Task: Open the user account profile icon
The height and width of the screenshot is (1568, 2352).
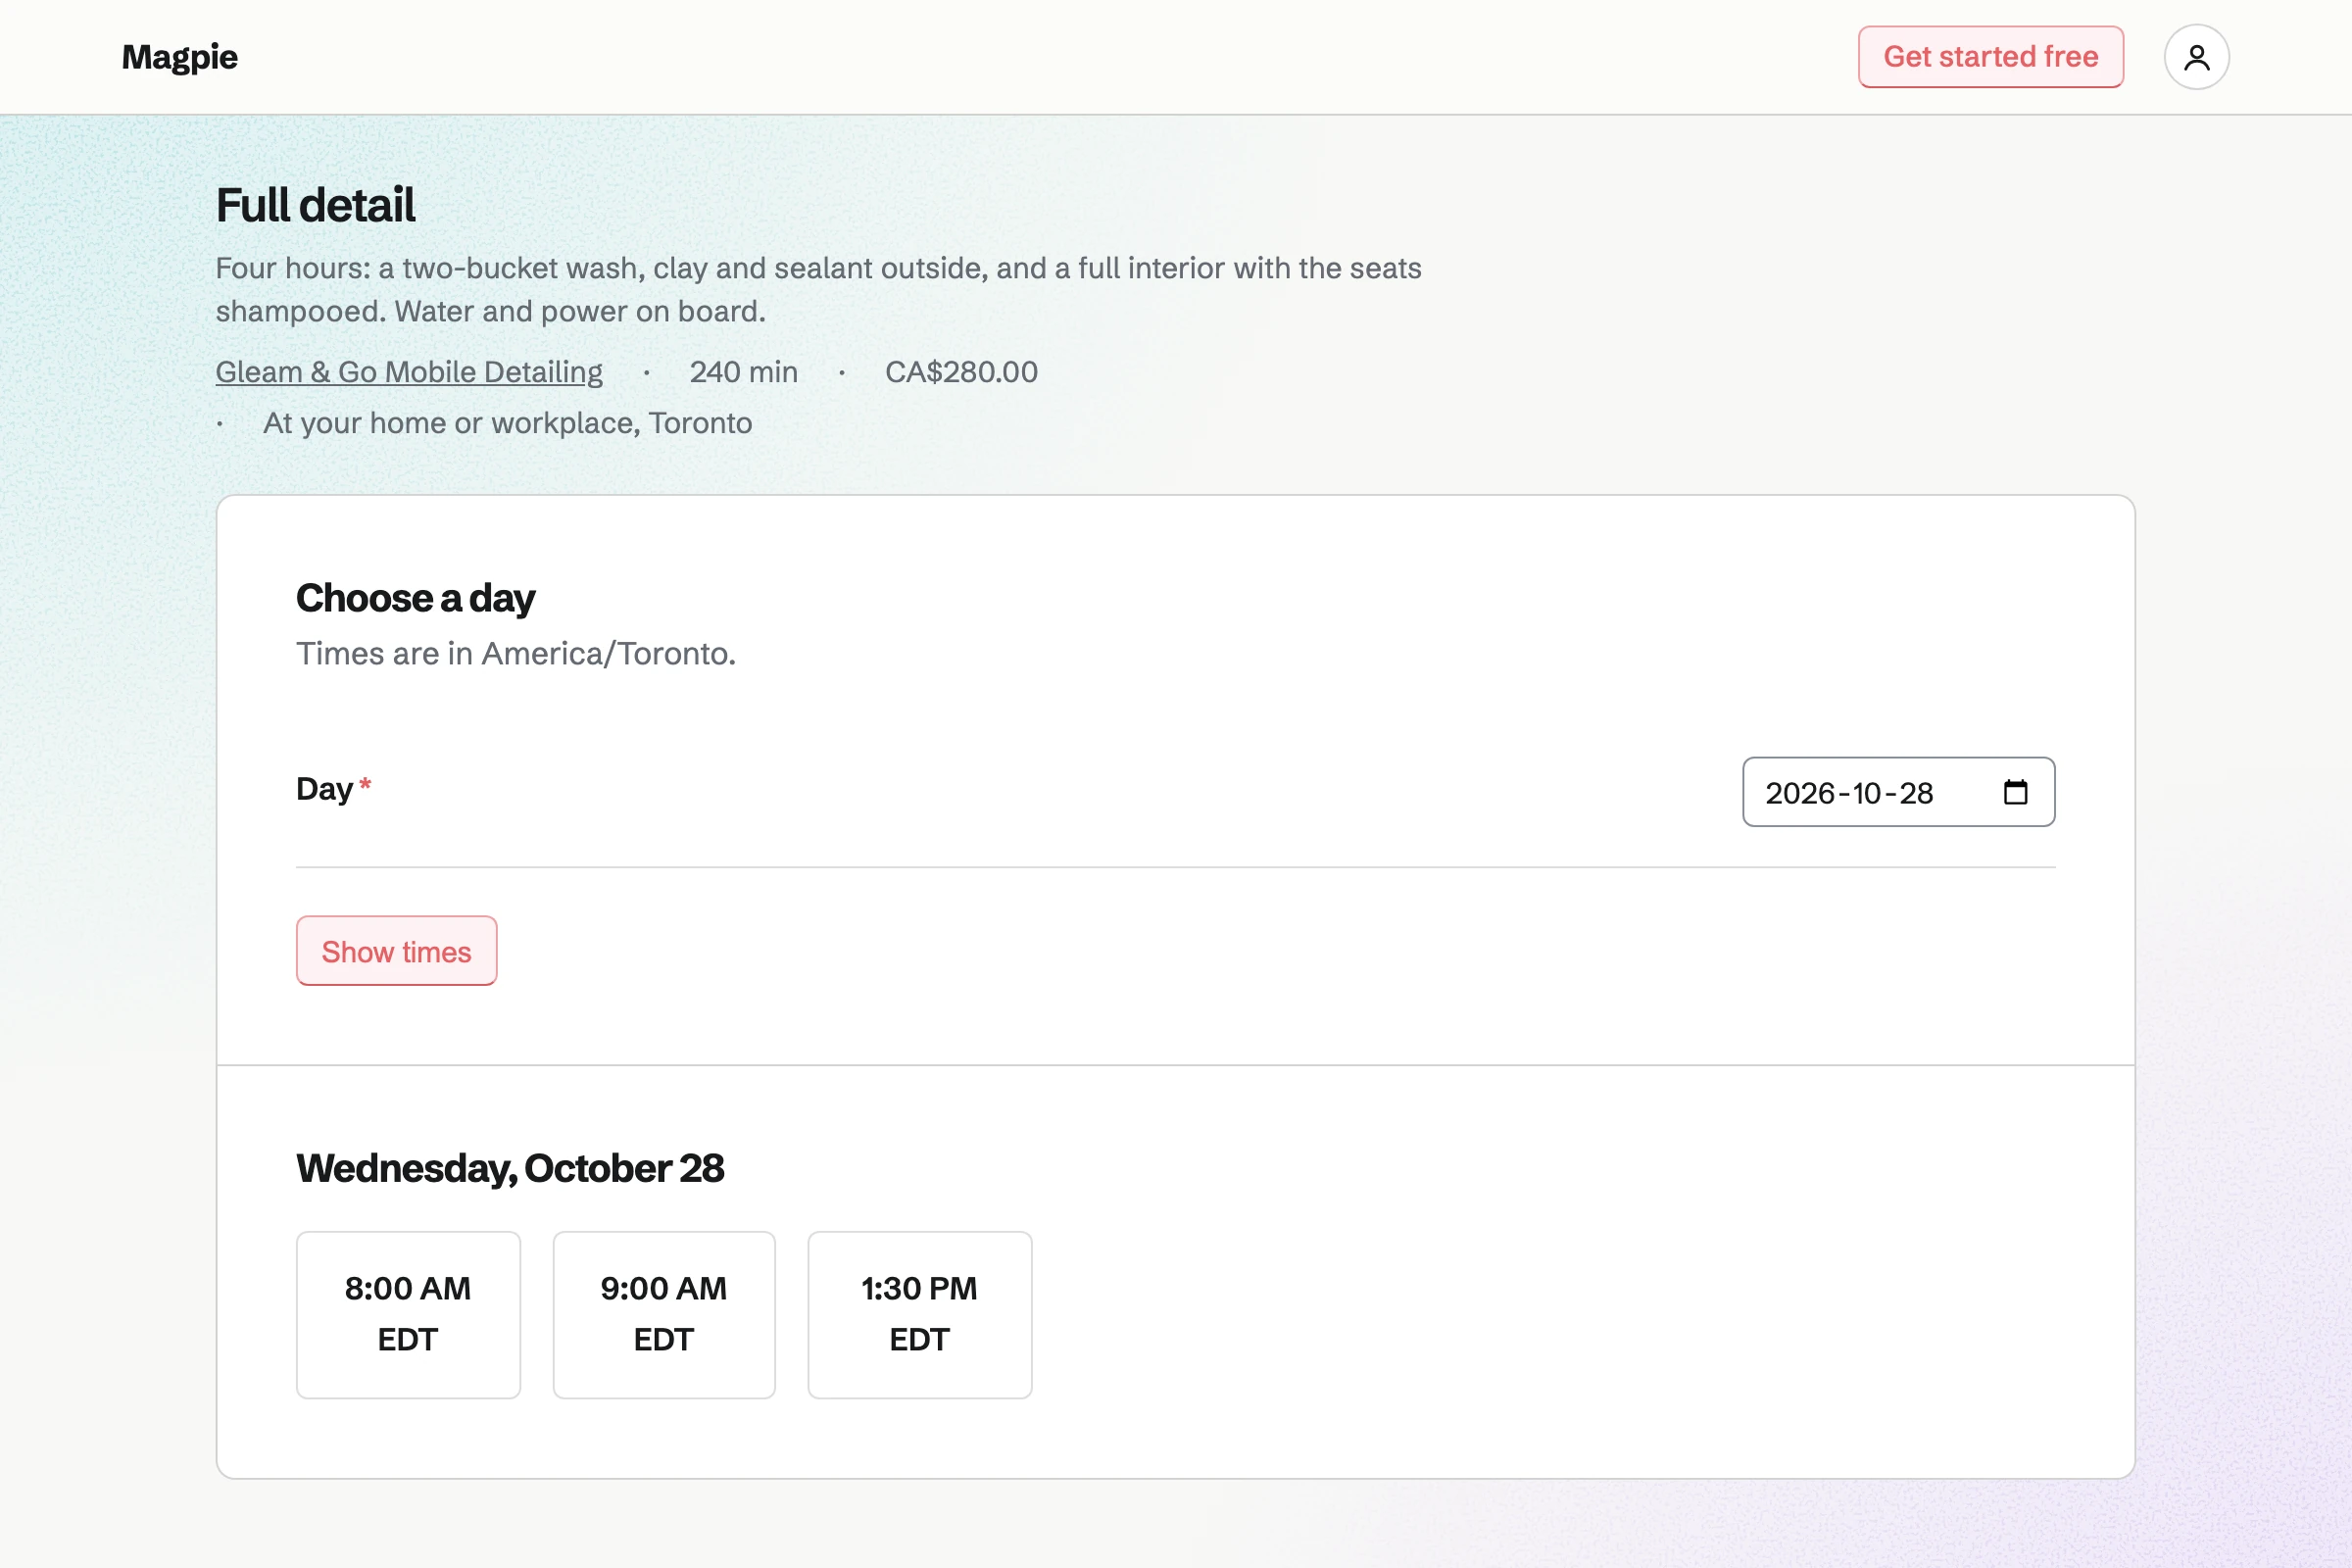Action: (x=2196, y=57)
